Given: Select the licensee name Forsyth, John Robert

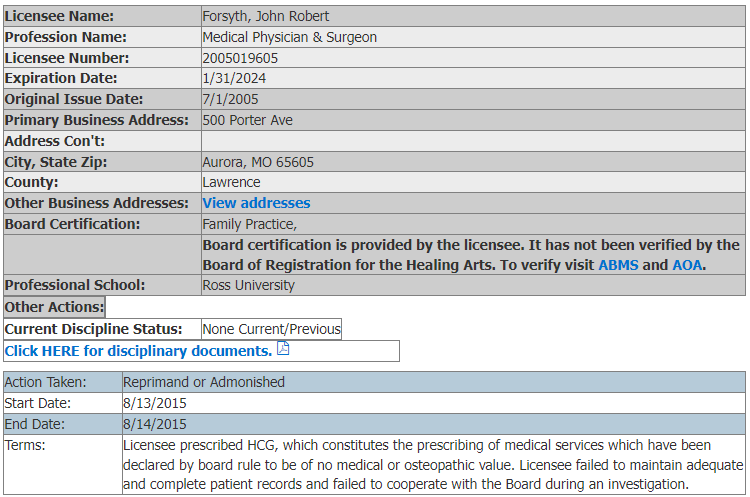Looking at the screenshot, I should tap(265, 16).
